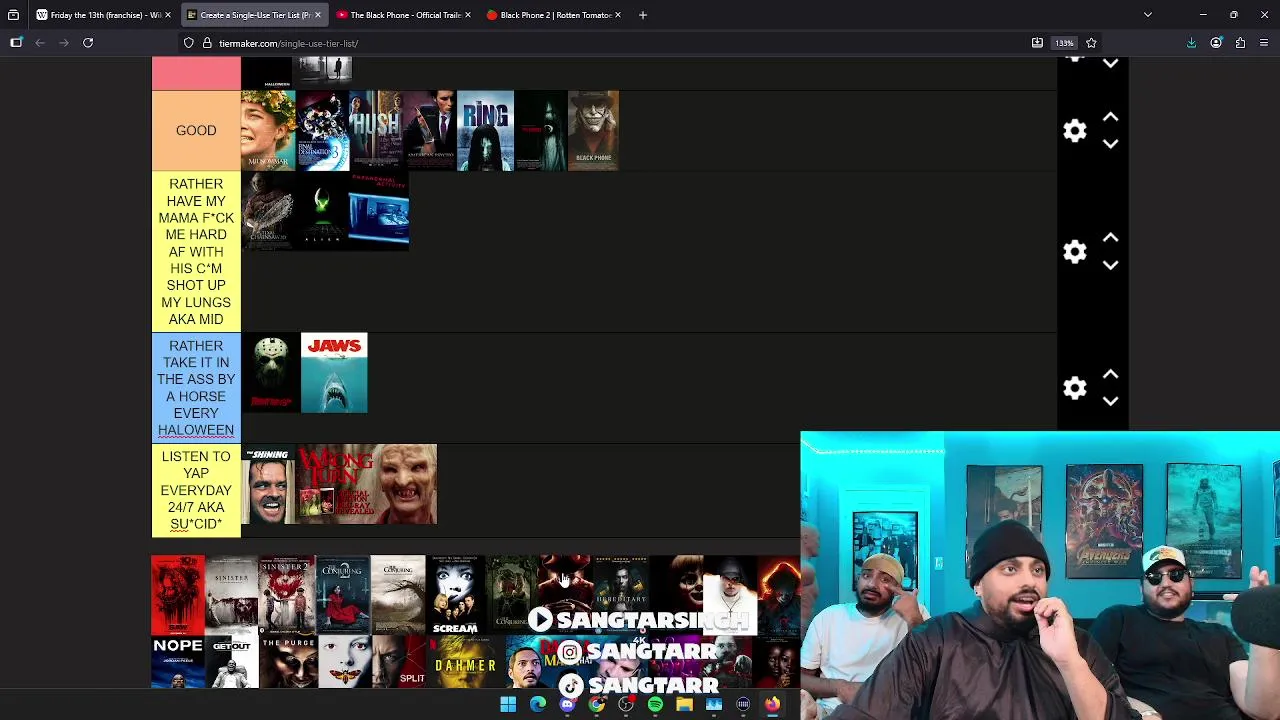Select the Alien poster in MID tier
Viewport: 1280px width, 720px height.
tap(322, 211)
